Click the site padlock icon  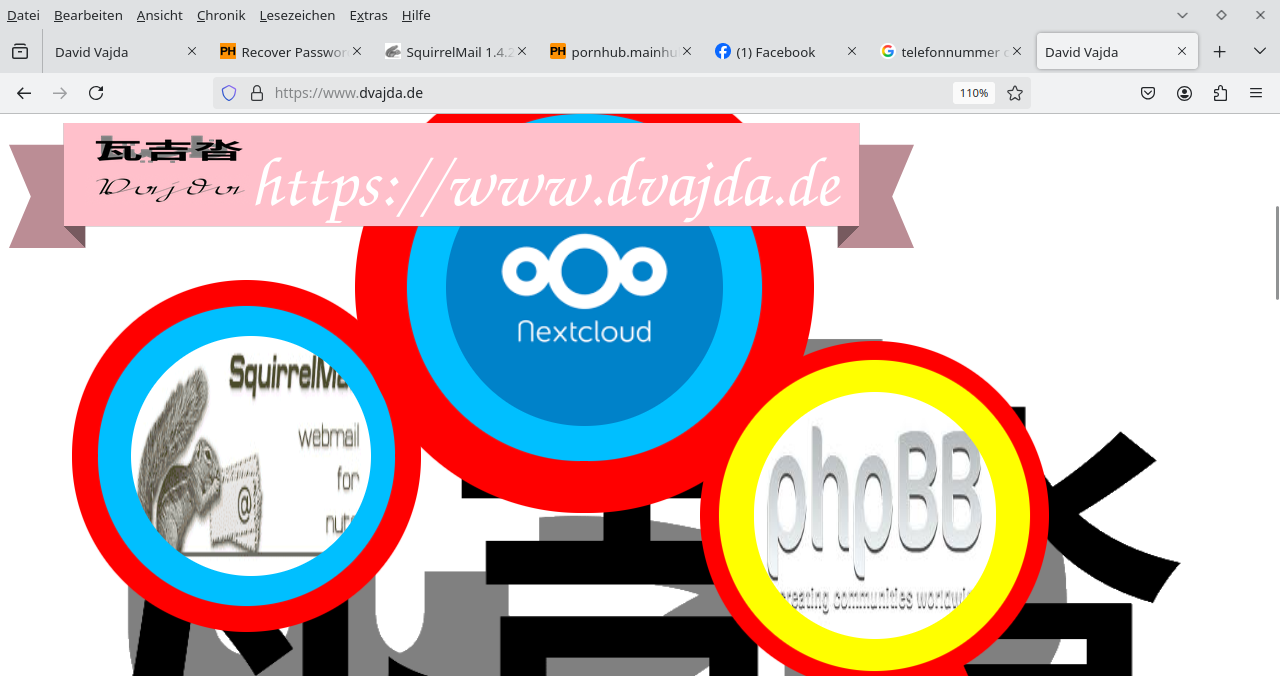click(x=257, y=93)
